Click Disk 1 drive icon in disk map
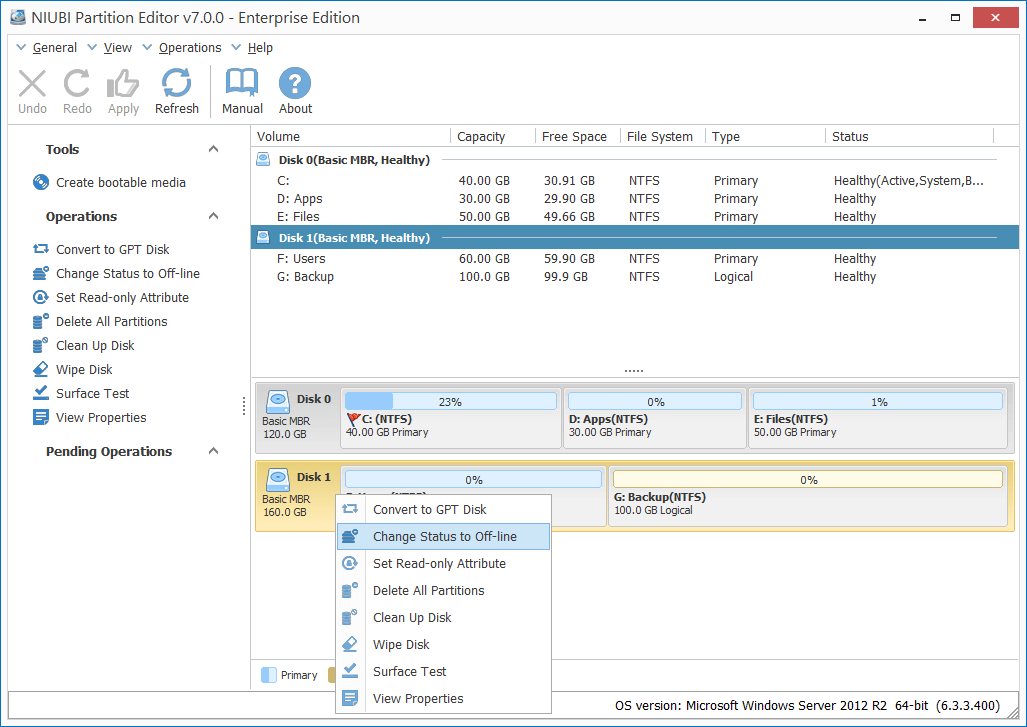This screenshot has width=1027, height=727. tap(278, 479)
